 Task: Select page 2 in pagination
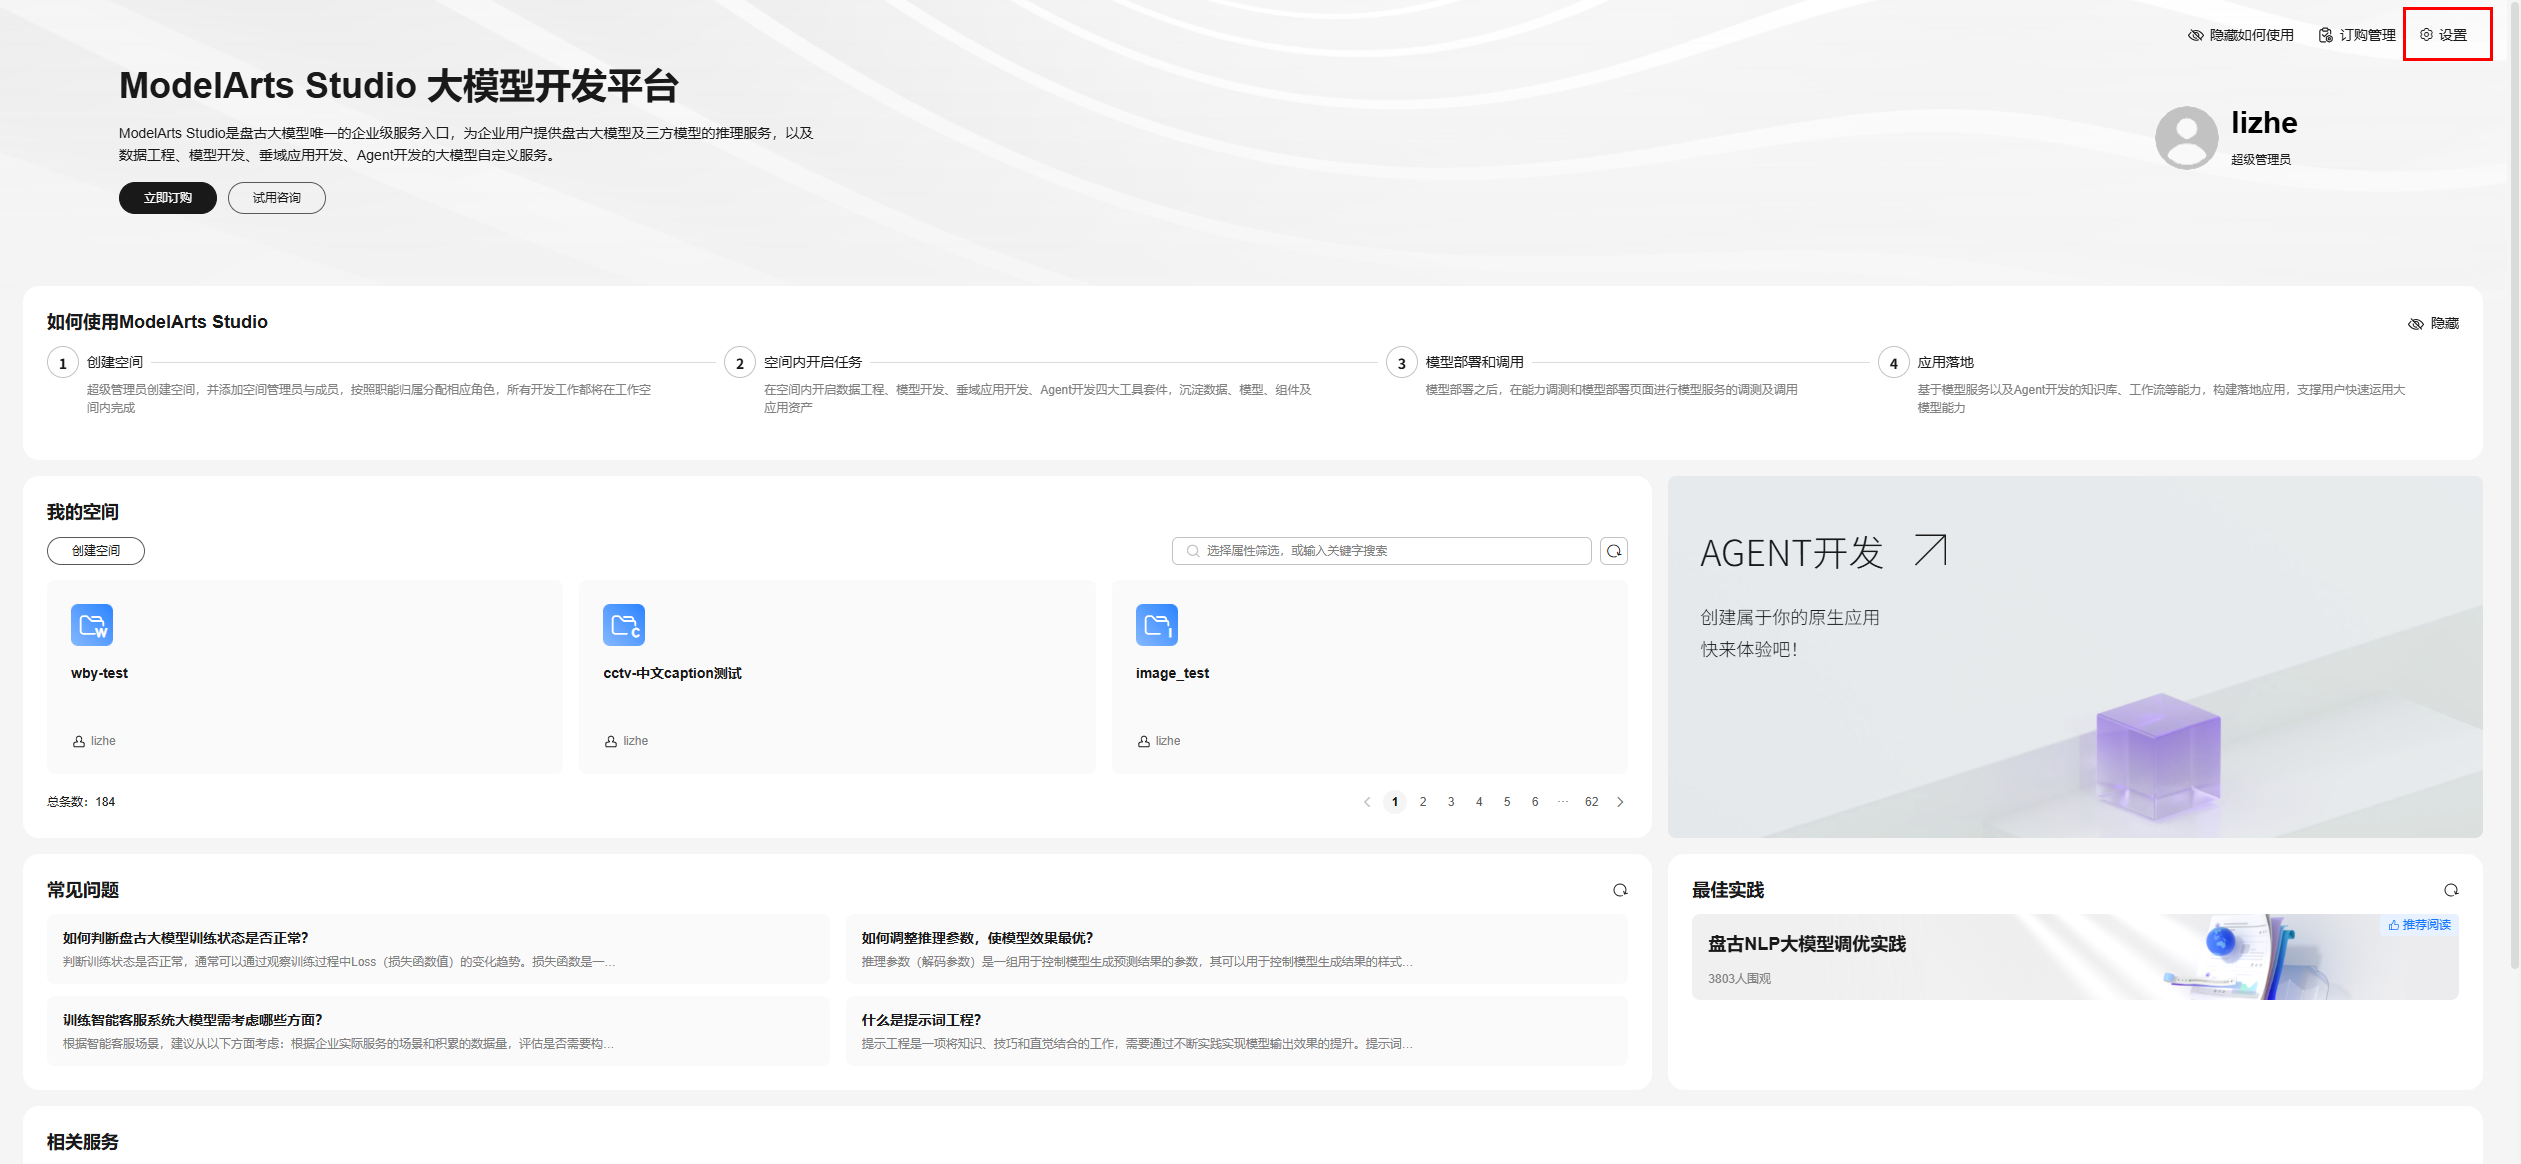[x=1423, y=802]
